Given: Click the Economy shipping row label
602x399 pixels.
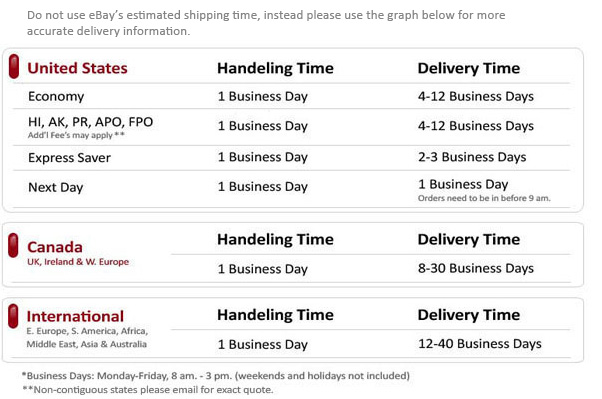Looking at the screenshot, I should (56, 96).
